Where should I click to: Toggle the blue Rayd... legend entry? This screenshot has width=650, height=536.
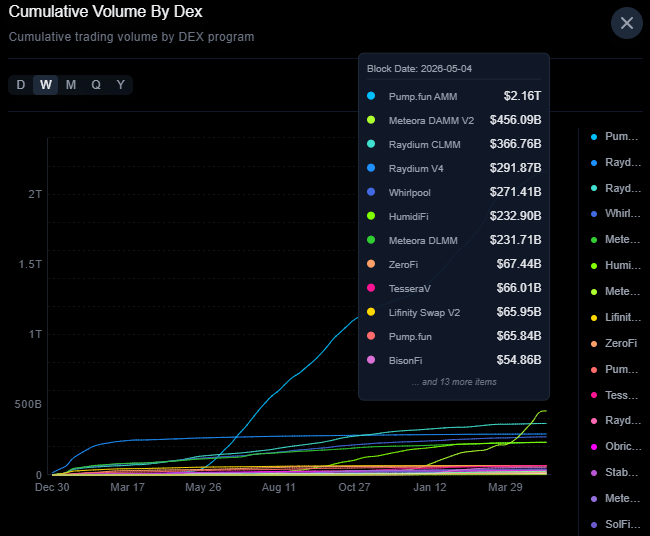click(615, 162)
